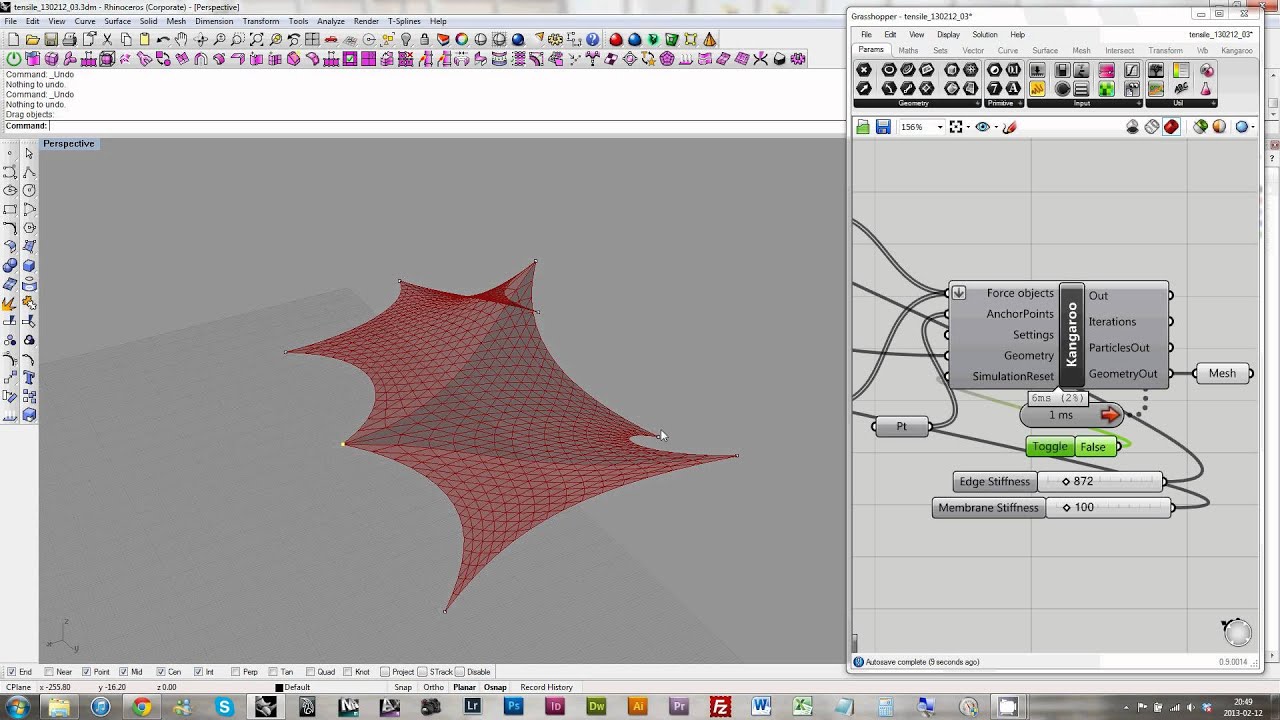Open the T-Splines menu in Rhino
The height and width of the screenshot is (720, 1280).
(404, 21)
